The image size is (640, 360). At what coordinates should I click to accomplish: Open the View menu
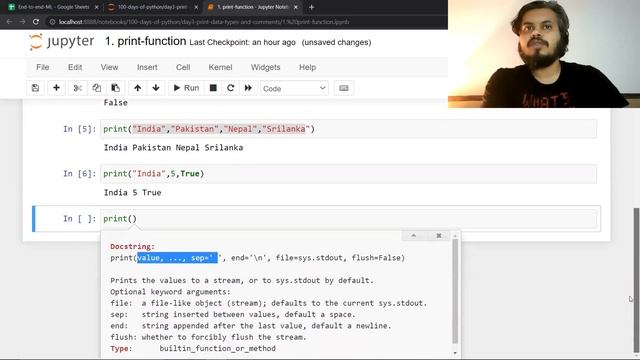[109, 67]
